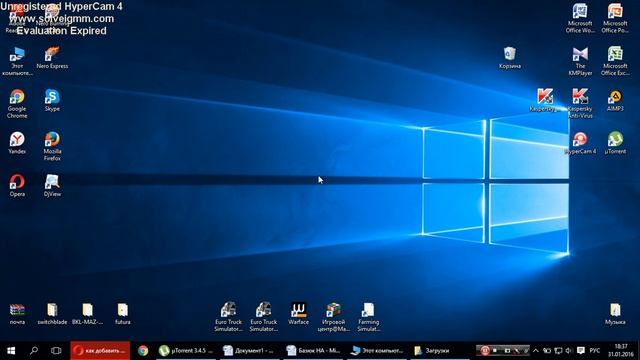Stop recording in the HyperCam taskbar toolbar
This screenshot has width=640, height=360.
click(x=495, y=351)
